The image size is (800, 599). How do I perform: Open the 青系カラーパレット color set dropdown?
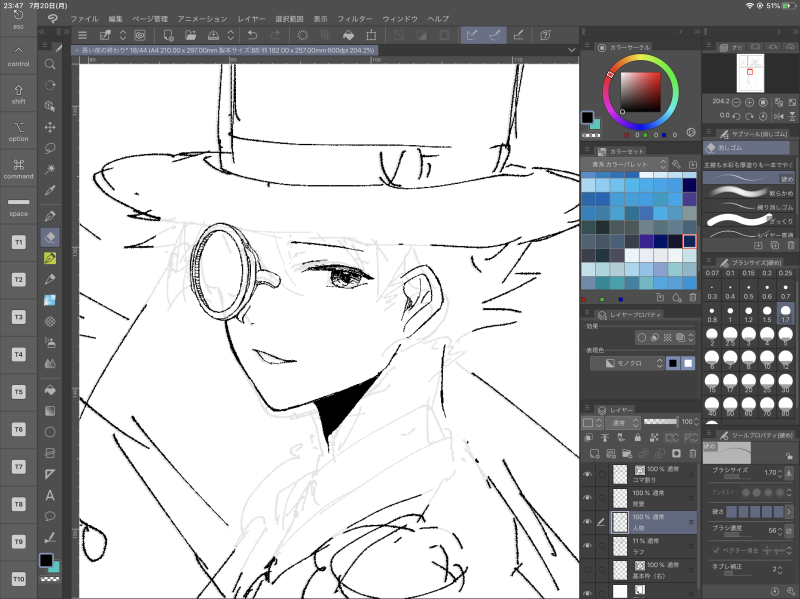pos(624,164)
